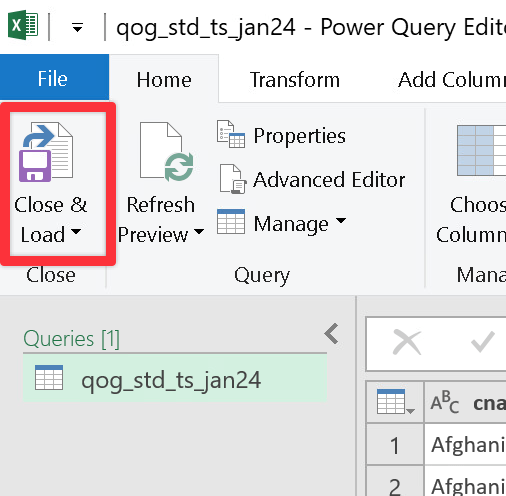Open the Advanced Editor

pyautogui.click(x=312, y=180)
